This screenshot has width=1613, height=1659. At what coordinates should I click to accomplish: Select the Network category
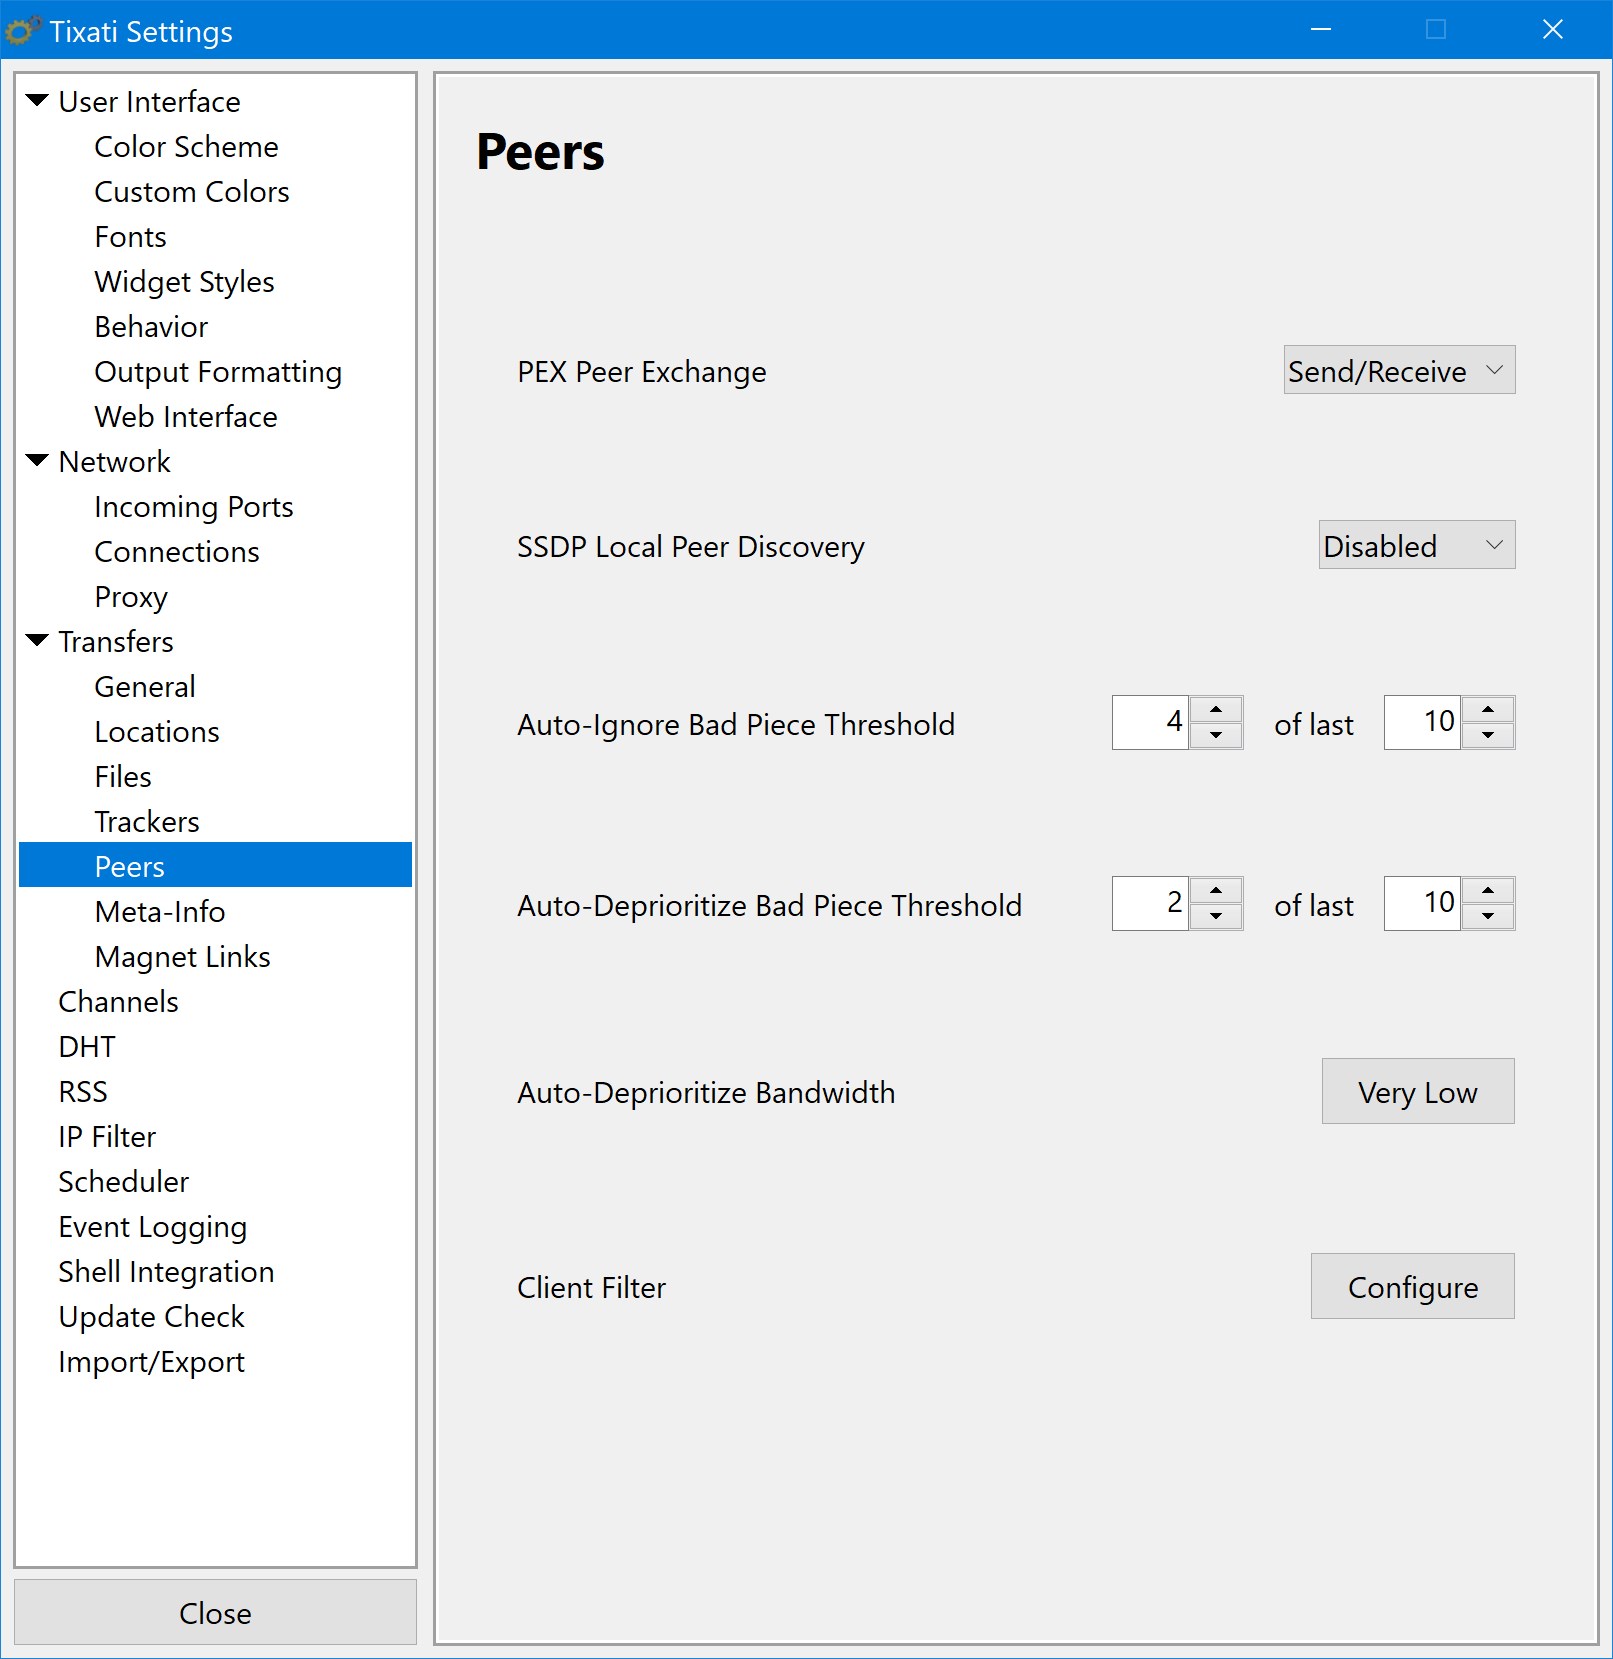115,461
